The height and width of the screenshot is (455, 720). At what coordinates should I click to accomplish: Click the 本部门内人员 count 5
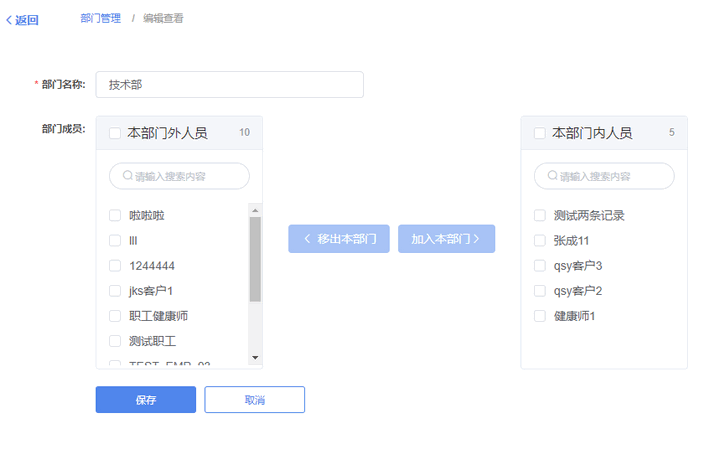(x=671, y=133)
